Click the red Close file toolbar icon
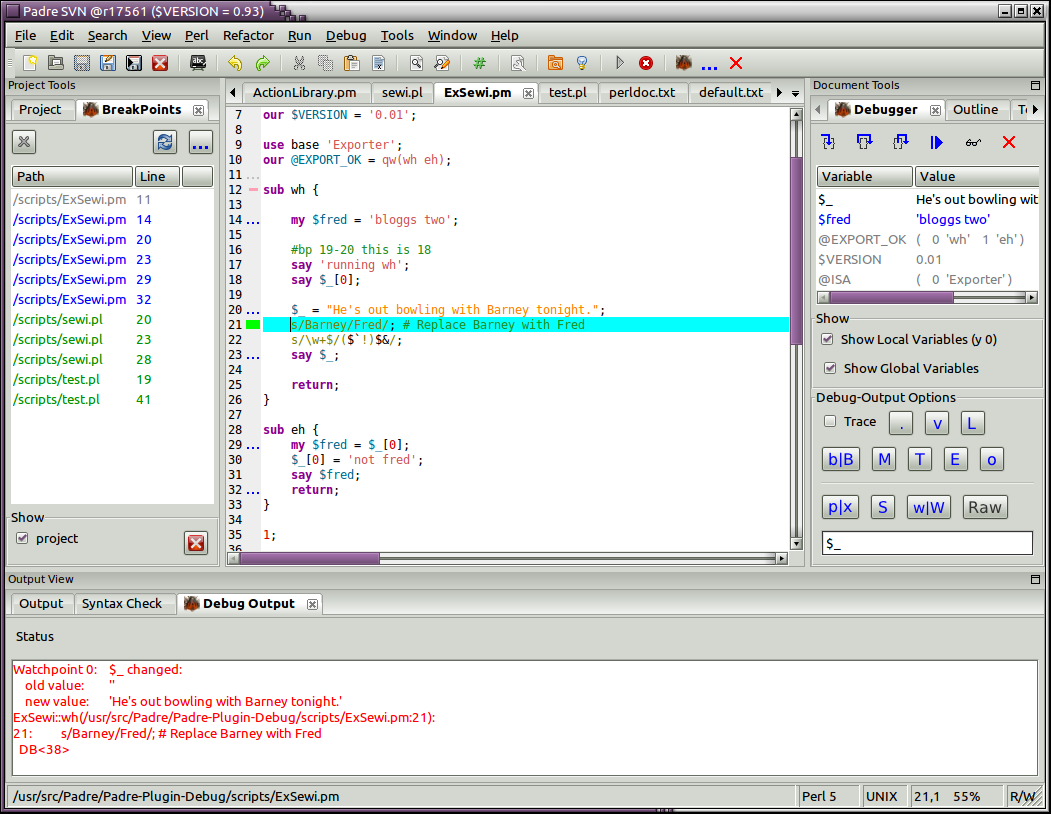This screenshot has width=1051, height=814. point(160,63)
